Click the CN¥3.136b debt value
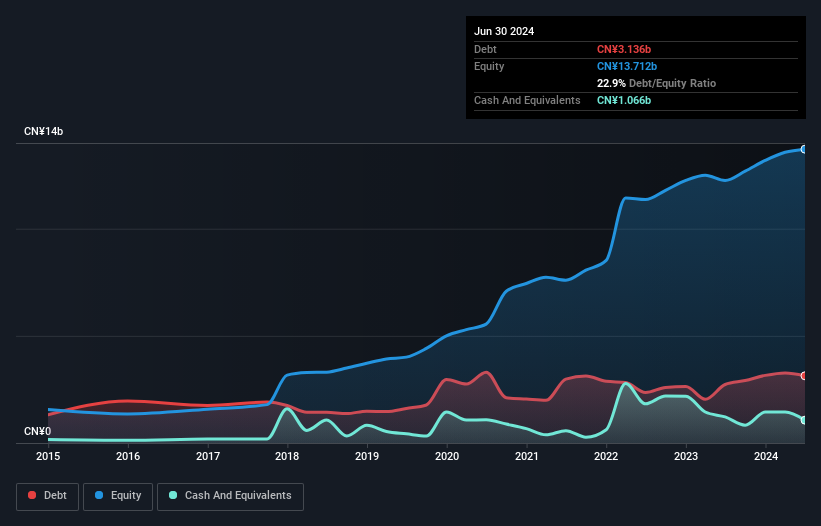The height and width of the screenshot is (526, 821). pos(624,49)
